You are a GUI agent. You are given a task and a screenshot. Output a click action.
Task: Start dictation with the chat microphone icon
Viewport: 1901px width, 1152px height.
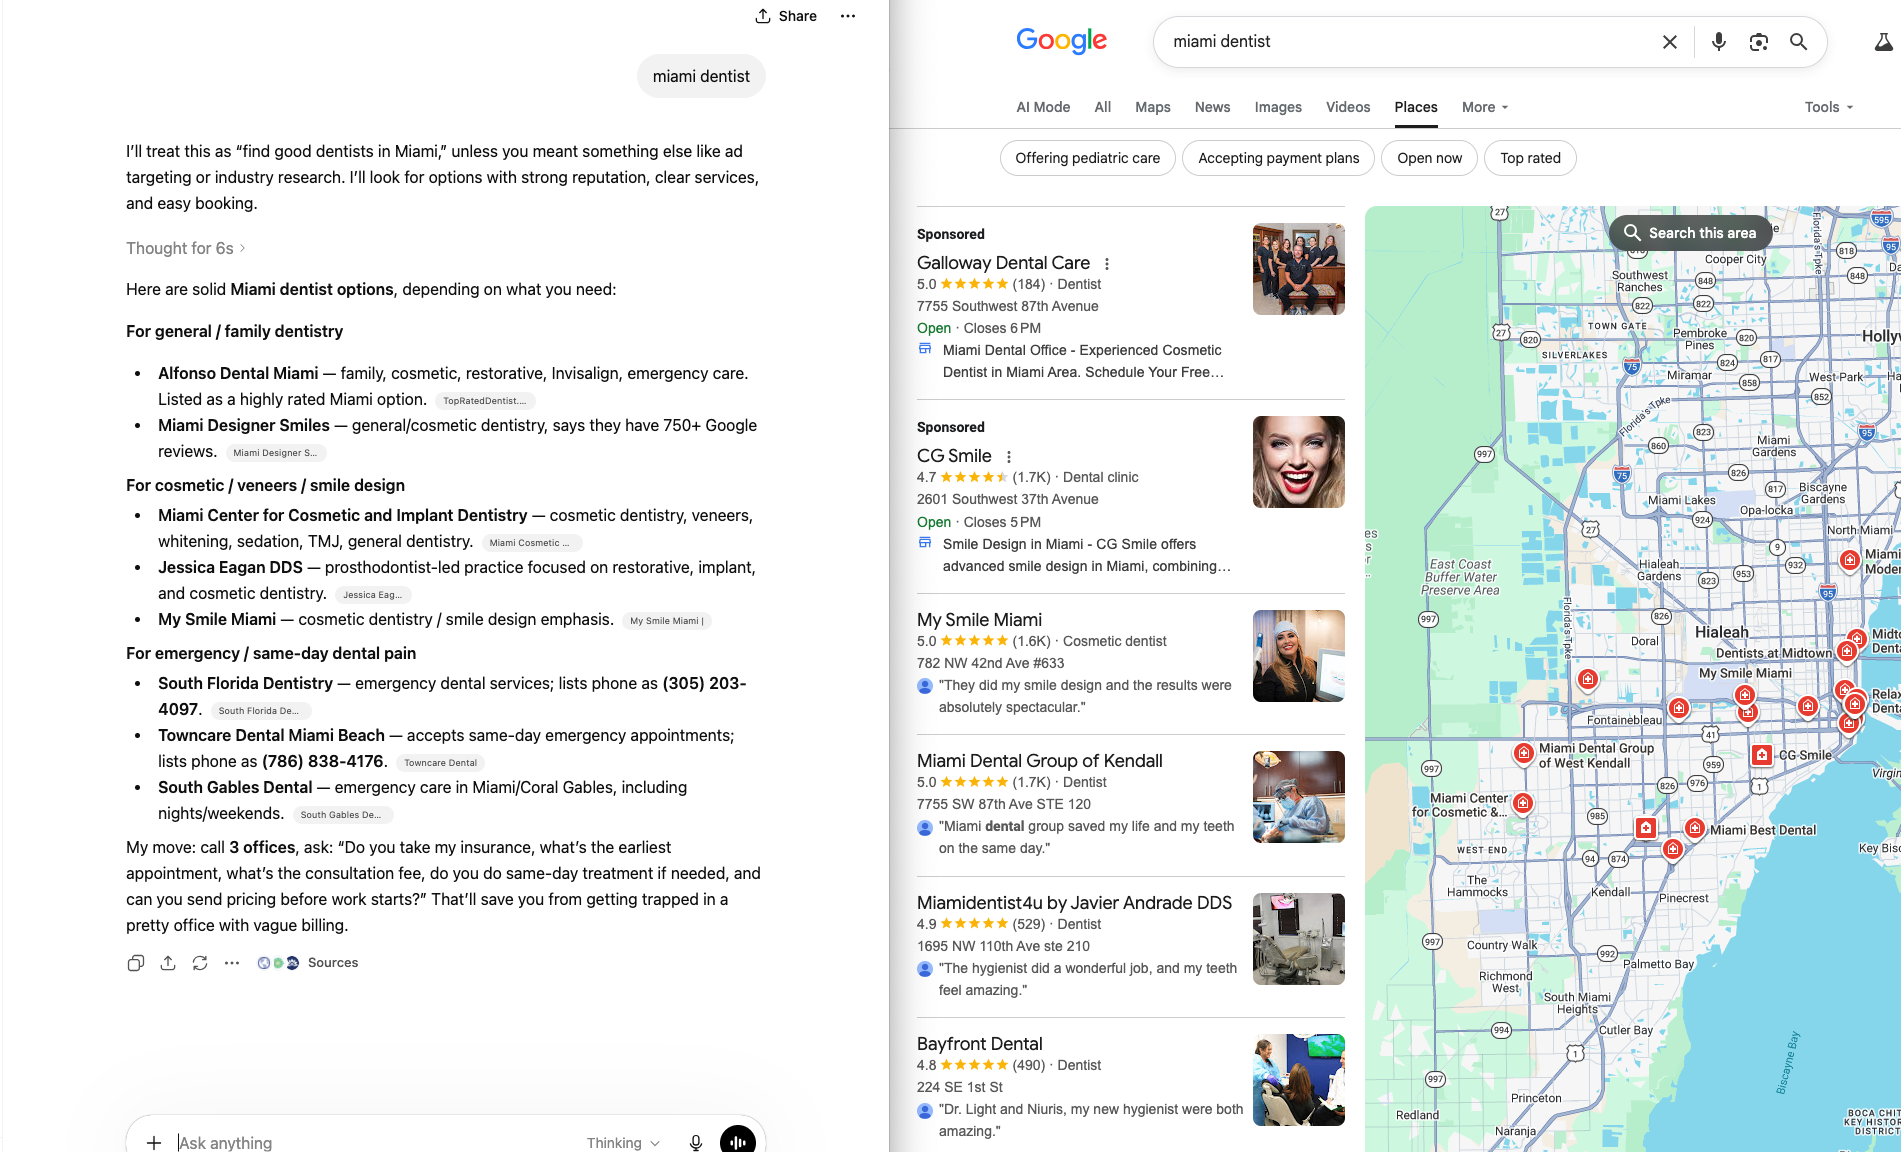(x=696, y=1142)
